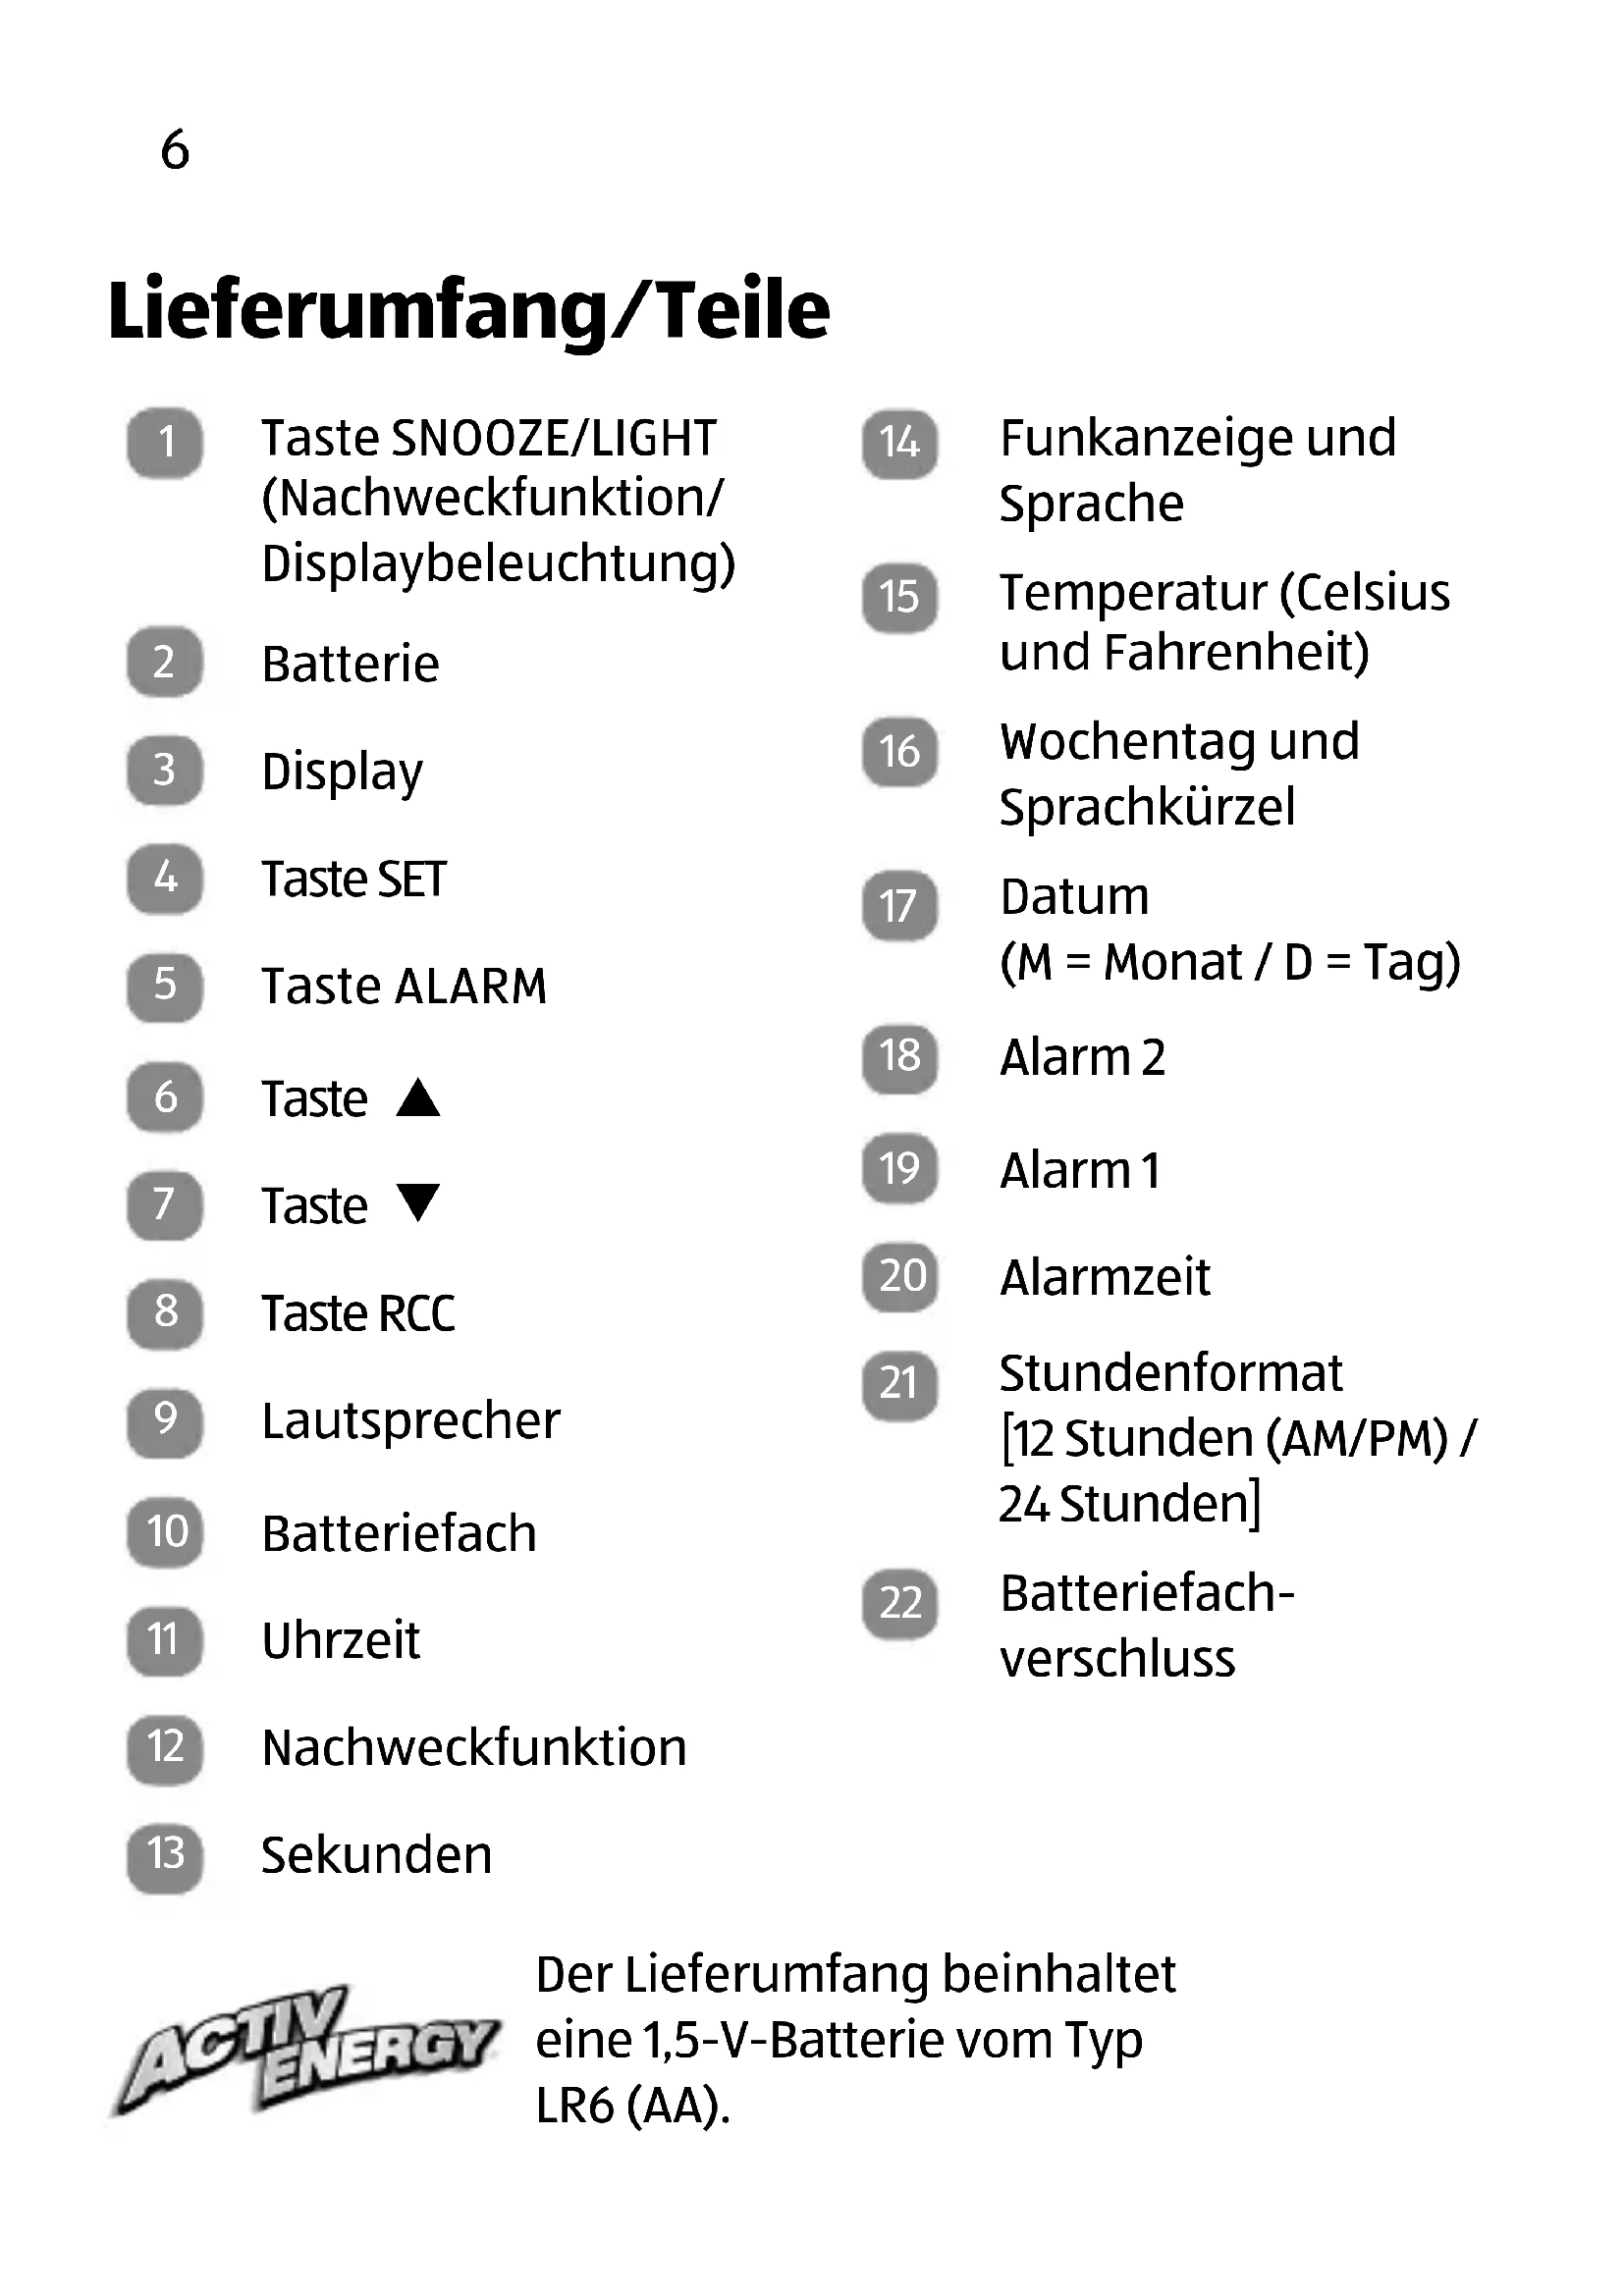1624x2296 pixels.
Task: Click the number 10 badge beside Batteriefach
Action: coord(165,1532)
